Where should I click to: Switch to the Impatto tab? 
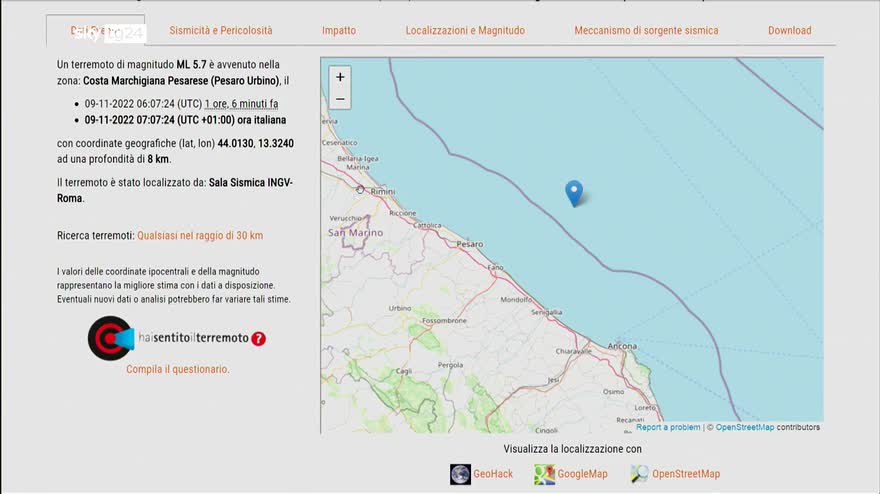pos(339,31)
